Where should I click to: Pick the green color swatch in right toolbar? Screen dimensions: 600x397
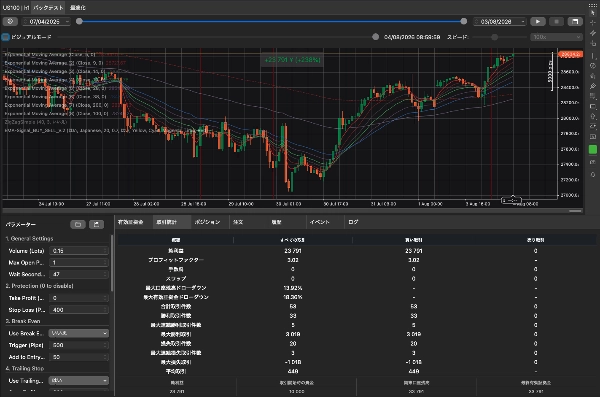[593, 149]
